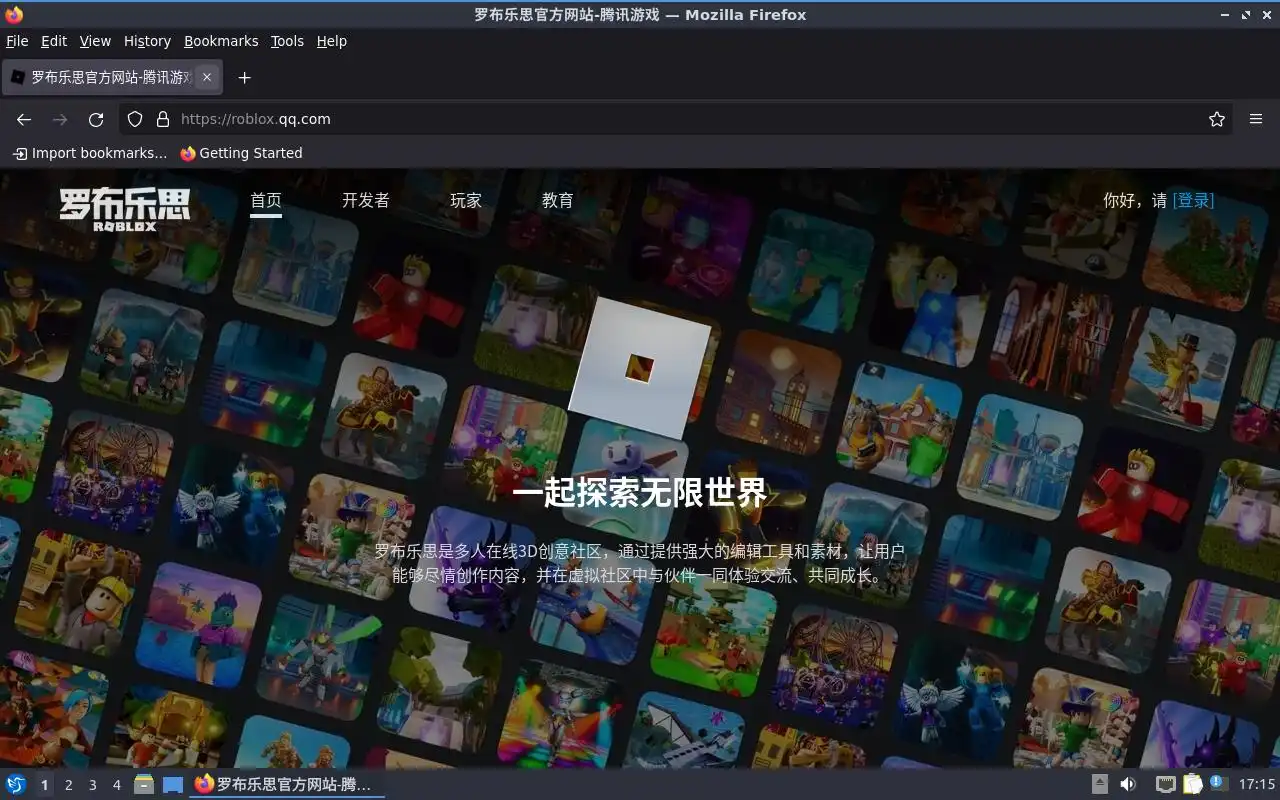
Task: Close the 罗布乐思官方网站 tab
Action: pyautogui.click(x=207, y=77)
